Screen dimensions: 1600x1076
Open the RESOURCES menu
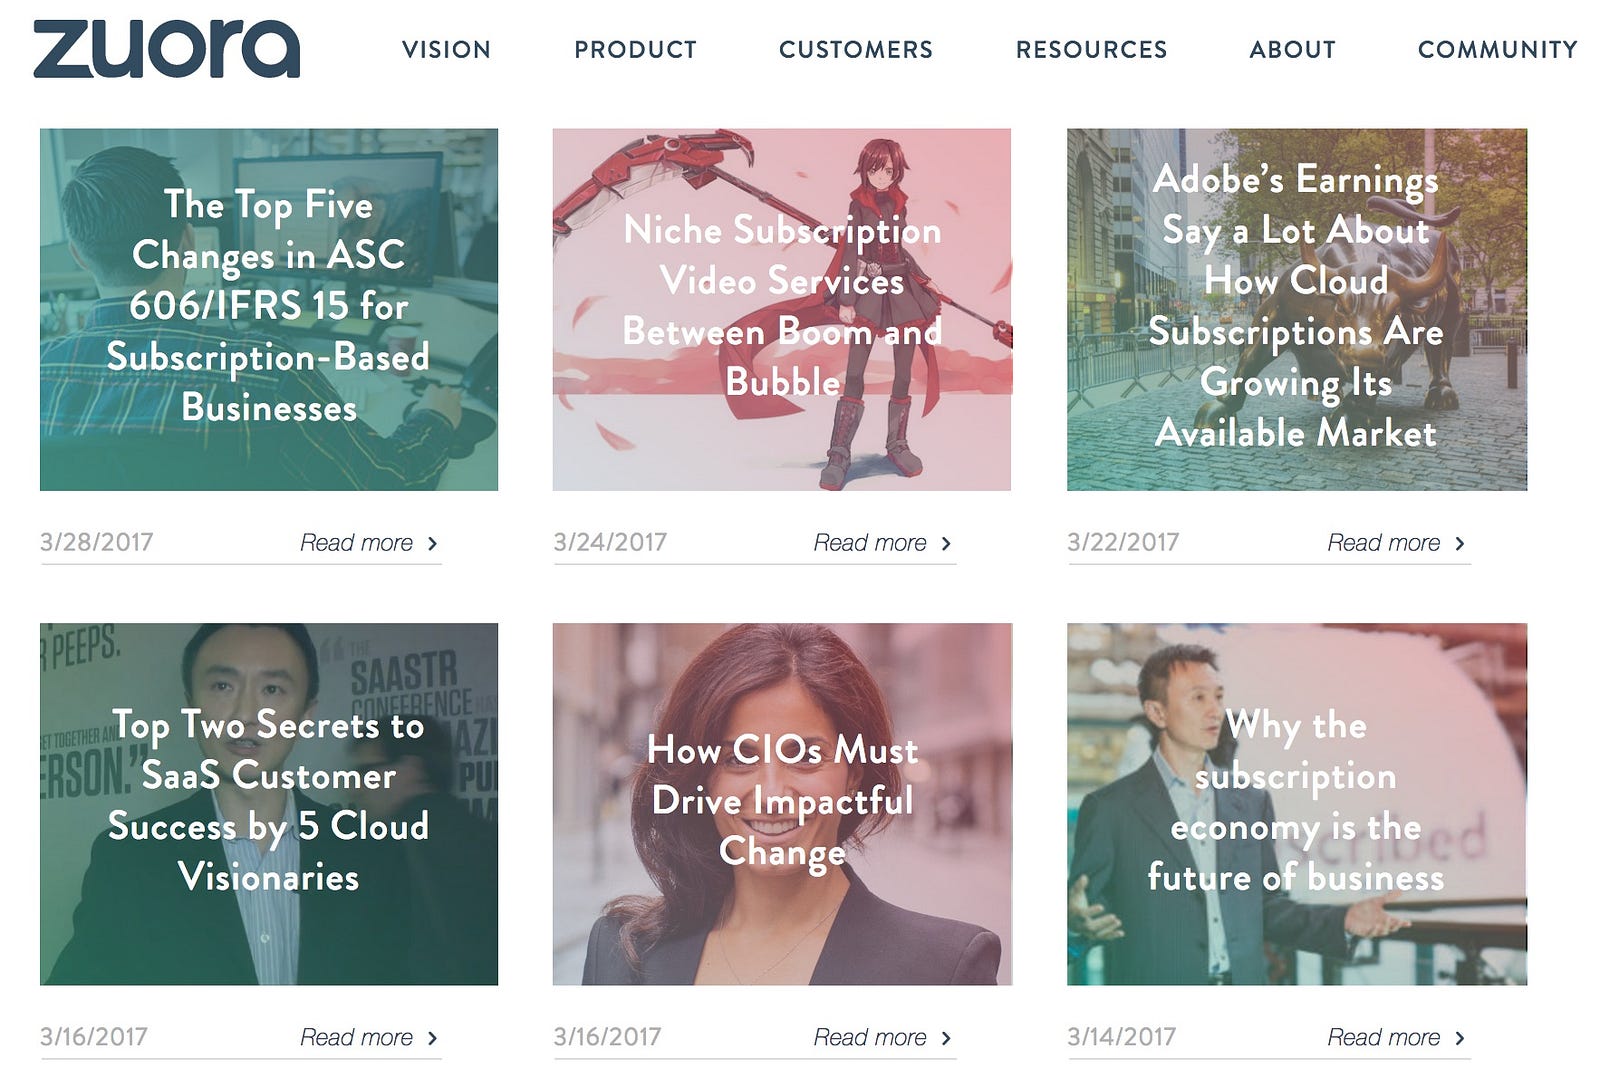(1091, 50)
